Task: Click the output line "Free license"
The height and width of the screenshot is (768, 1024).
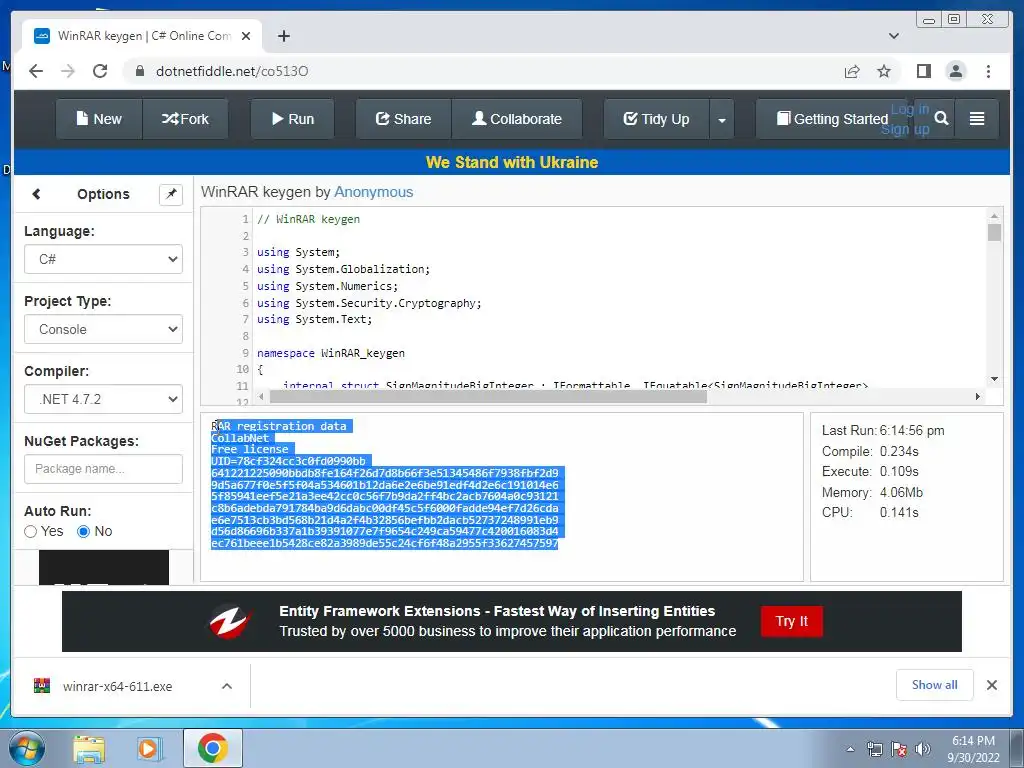Action: 249,450
